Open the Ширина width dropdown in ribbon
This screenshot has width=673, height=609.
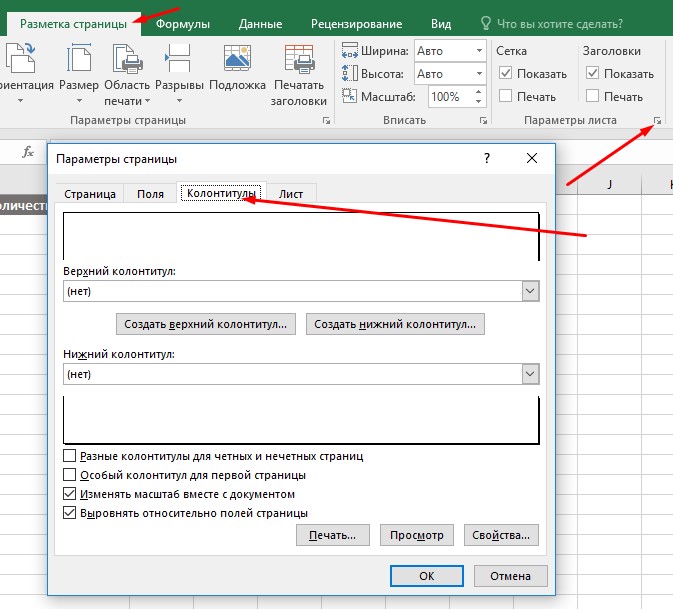tap(477, 50)
